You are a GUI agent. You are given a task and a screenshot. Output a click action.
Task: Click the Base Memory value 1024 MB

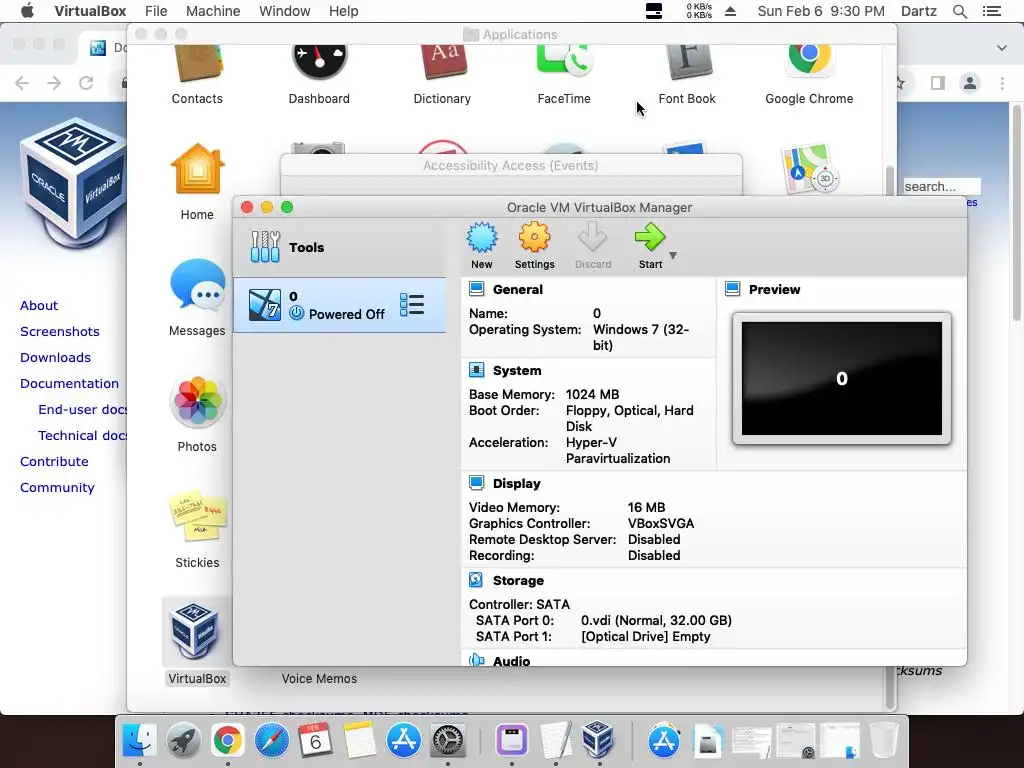pos(592,394)
